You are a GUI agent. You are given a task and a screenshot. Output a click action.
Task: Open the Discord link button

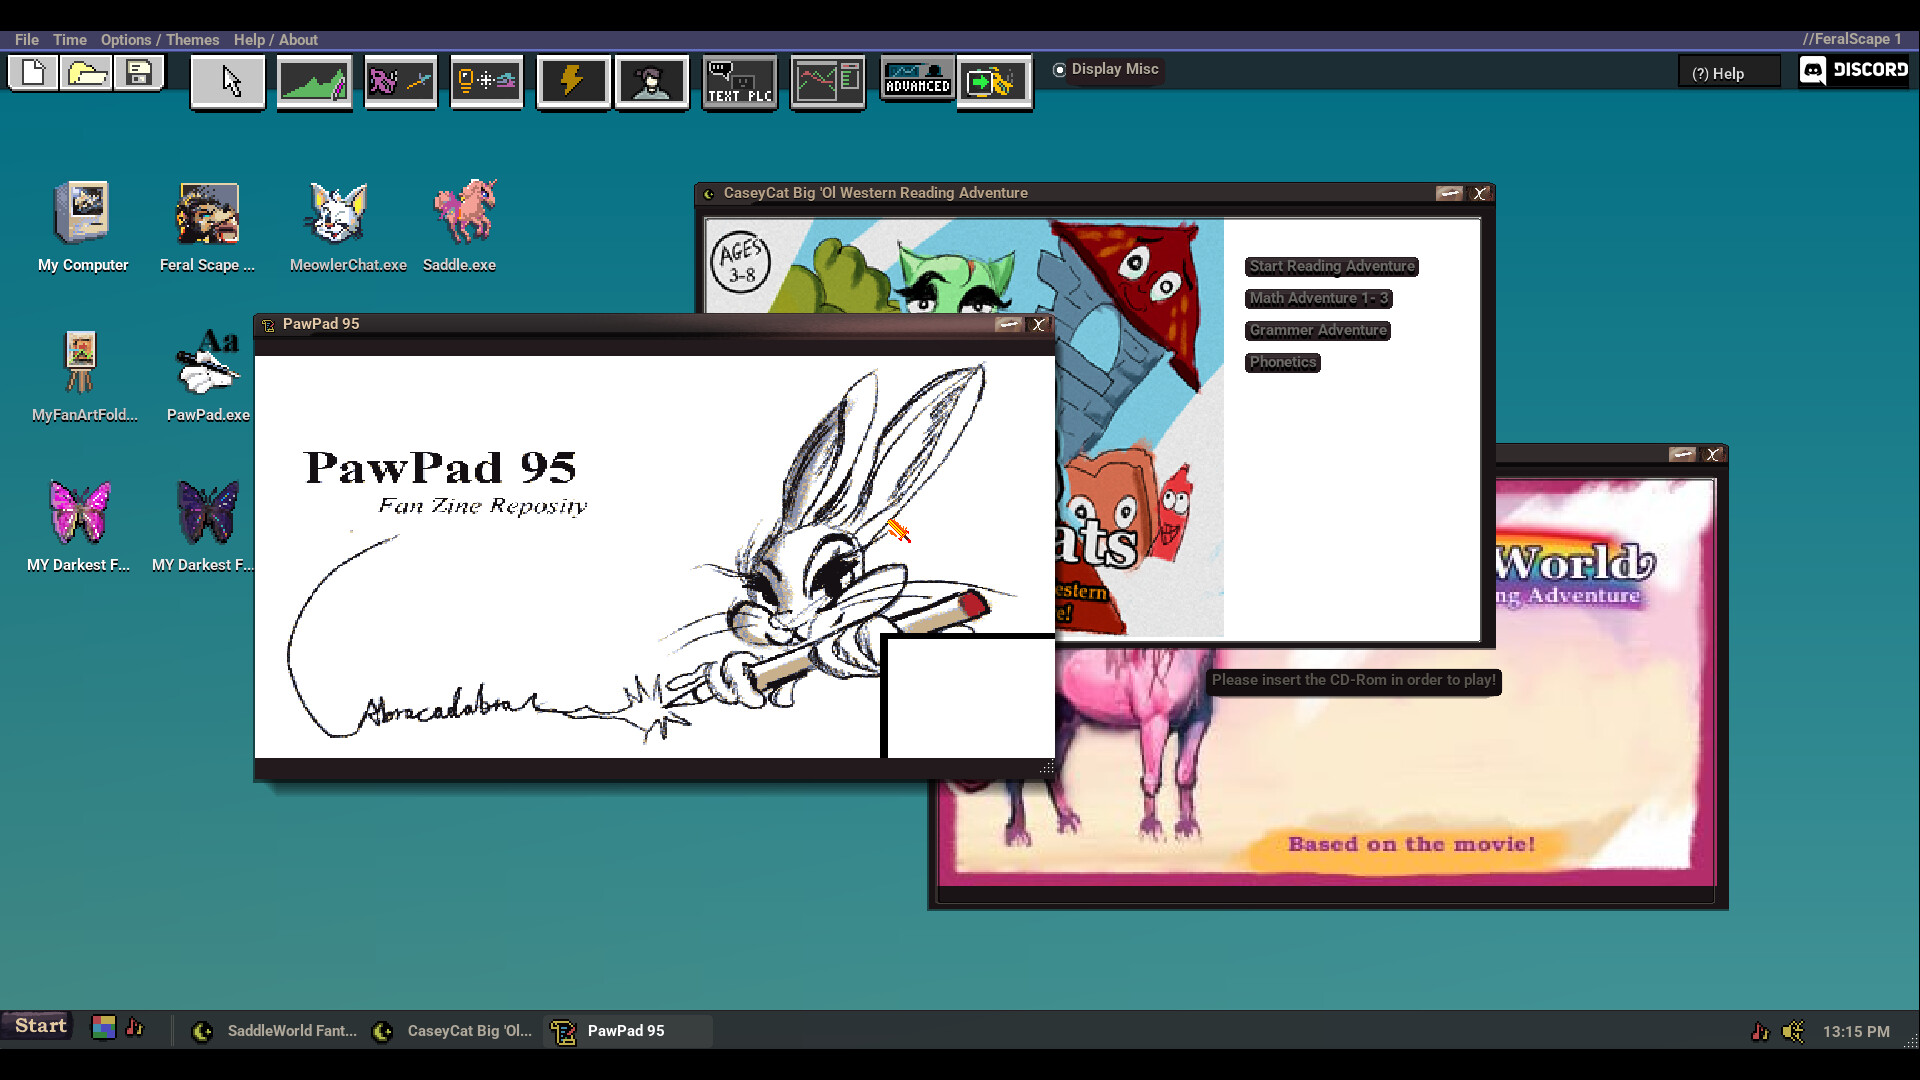(1854, 70)
